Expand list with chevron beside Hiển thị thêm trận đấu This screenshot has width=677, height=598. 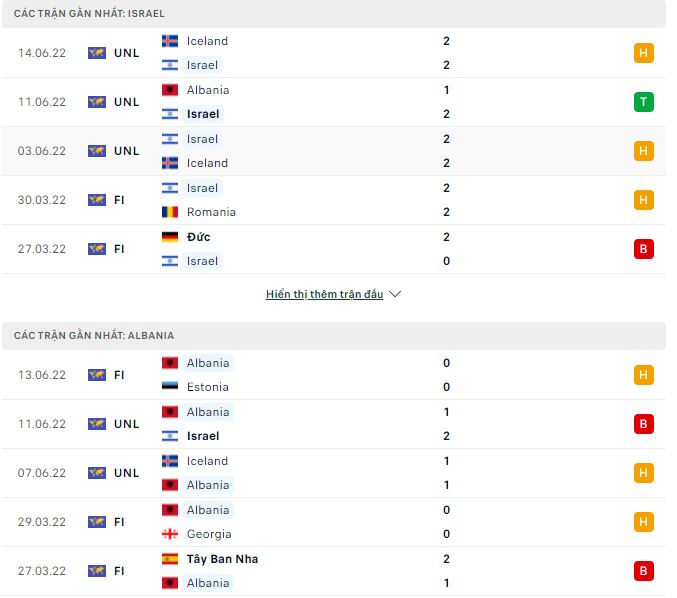coord(395,295)
